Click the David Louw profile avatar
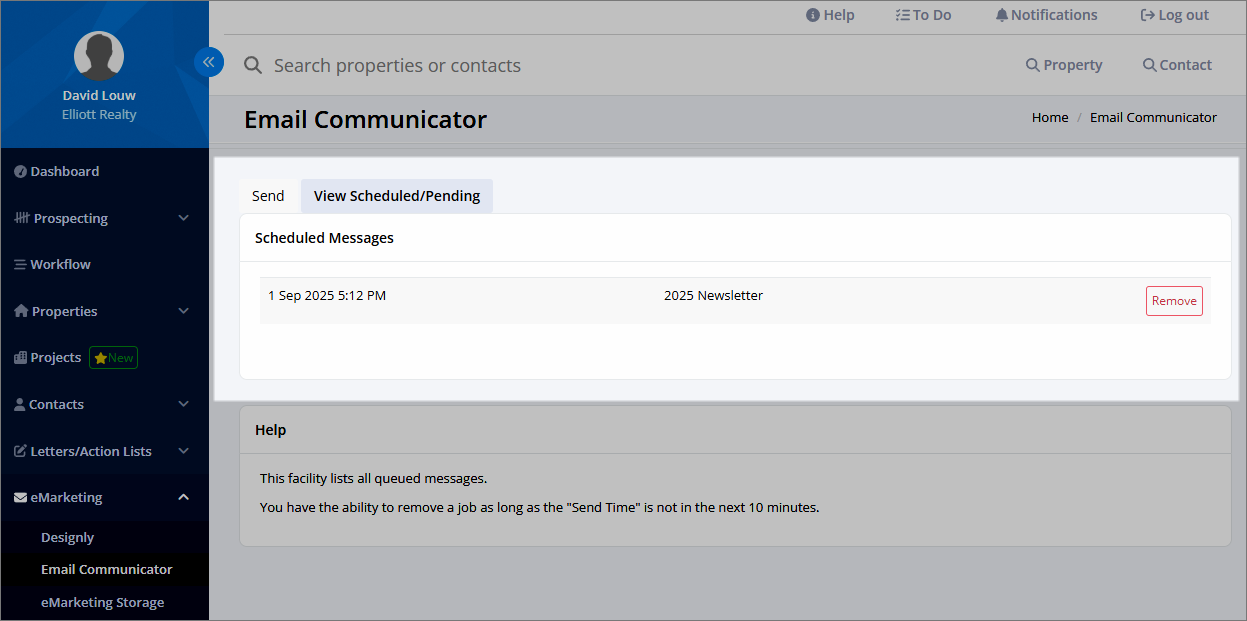Image resolution: width=1247 pixels, height=621 pixels. [99, 56]
